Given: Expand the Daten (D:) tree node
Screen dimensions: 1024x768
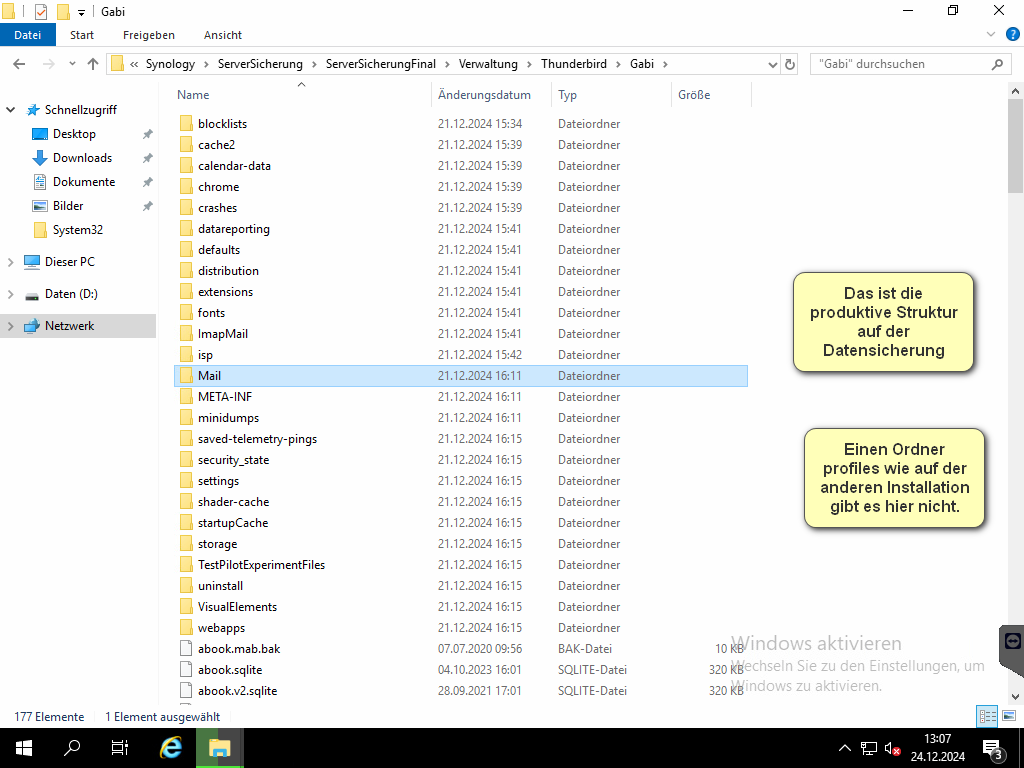Looking at the screenshot, I should click(10, 294).
